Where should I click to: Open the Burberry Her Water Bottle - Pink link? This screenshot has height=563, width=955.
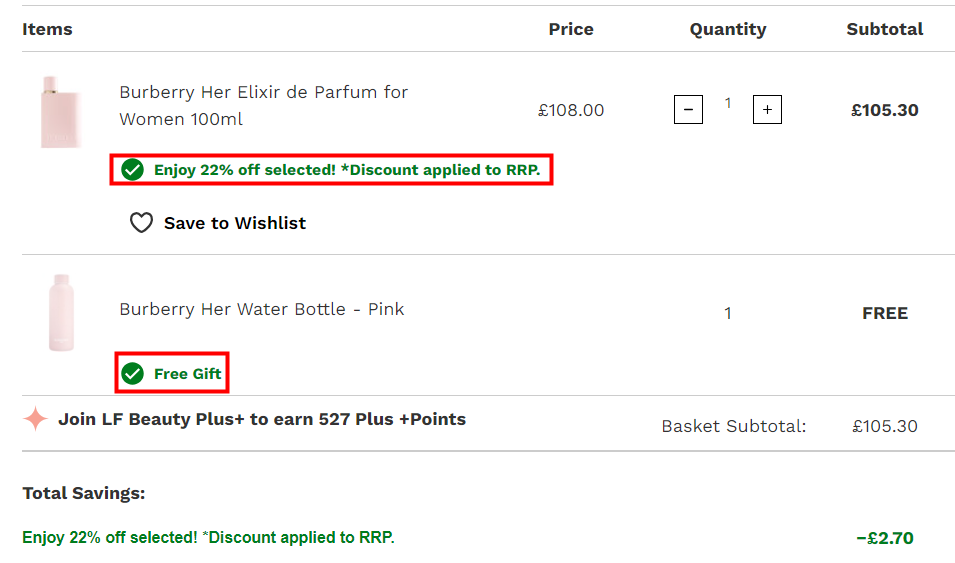(x=262, y=309)
